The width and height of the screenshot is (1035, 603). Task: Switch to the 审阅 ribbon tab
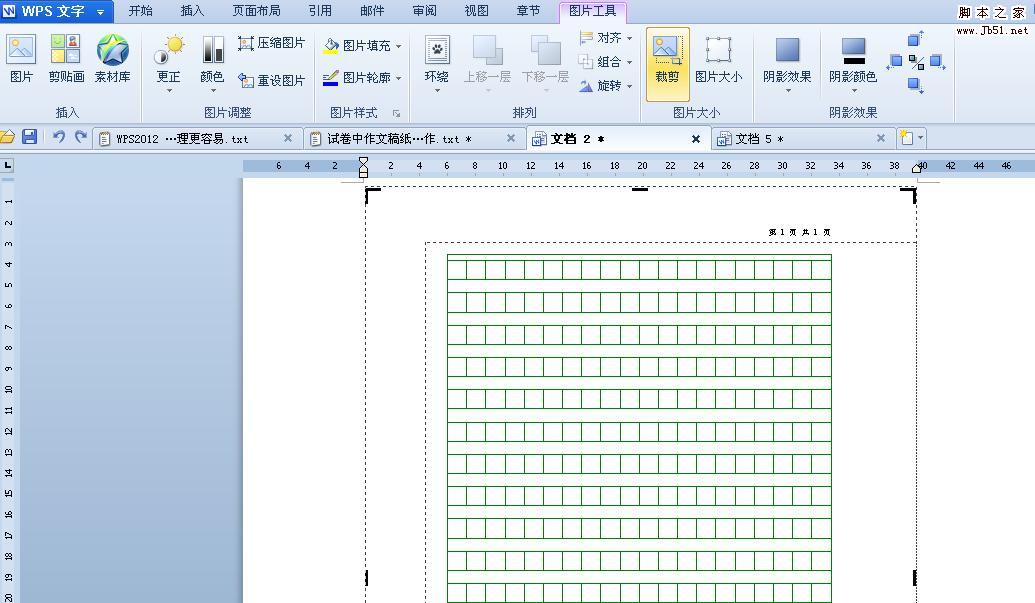coord(424,11)
